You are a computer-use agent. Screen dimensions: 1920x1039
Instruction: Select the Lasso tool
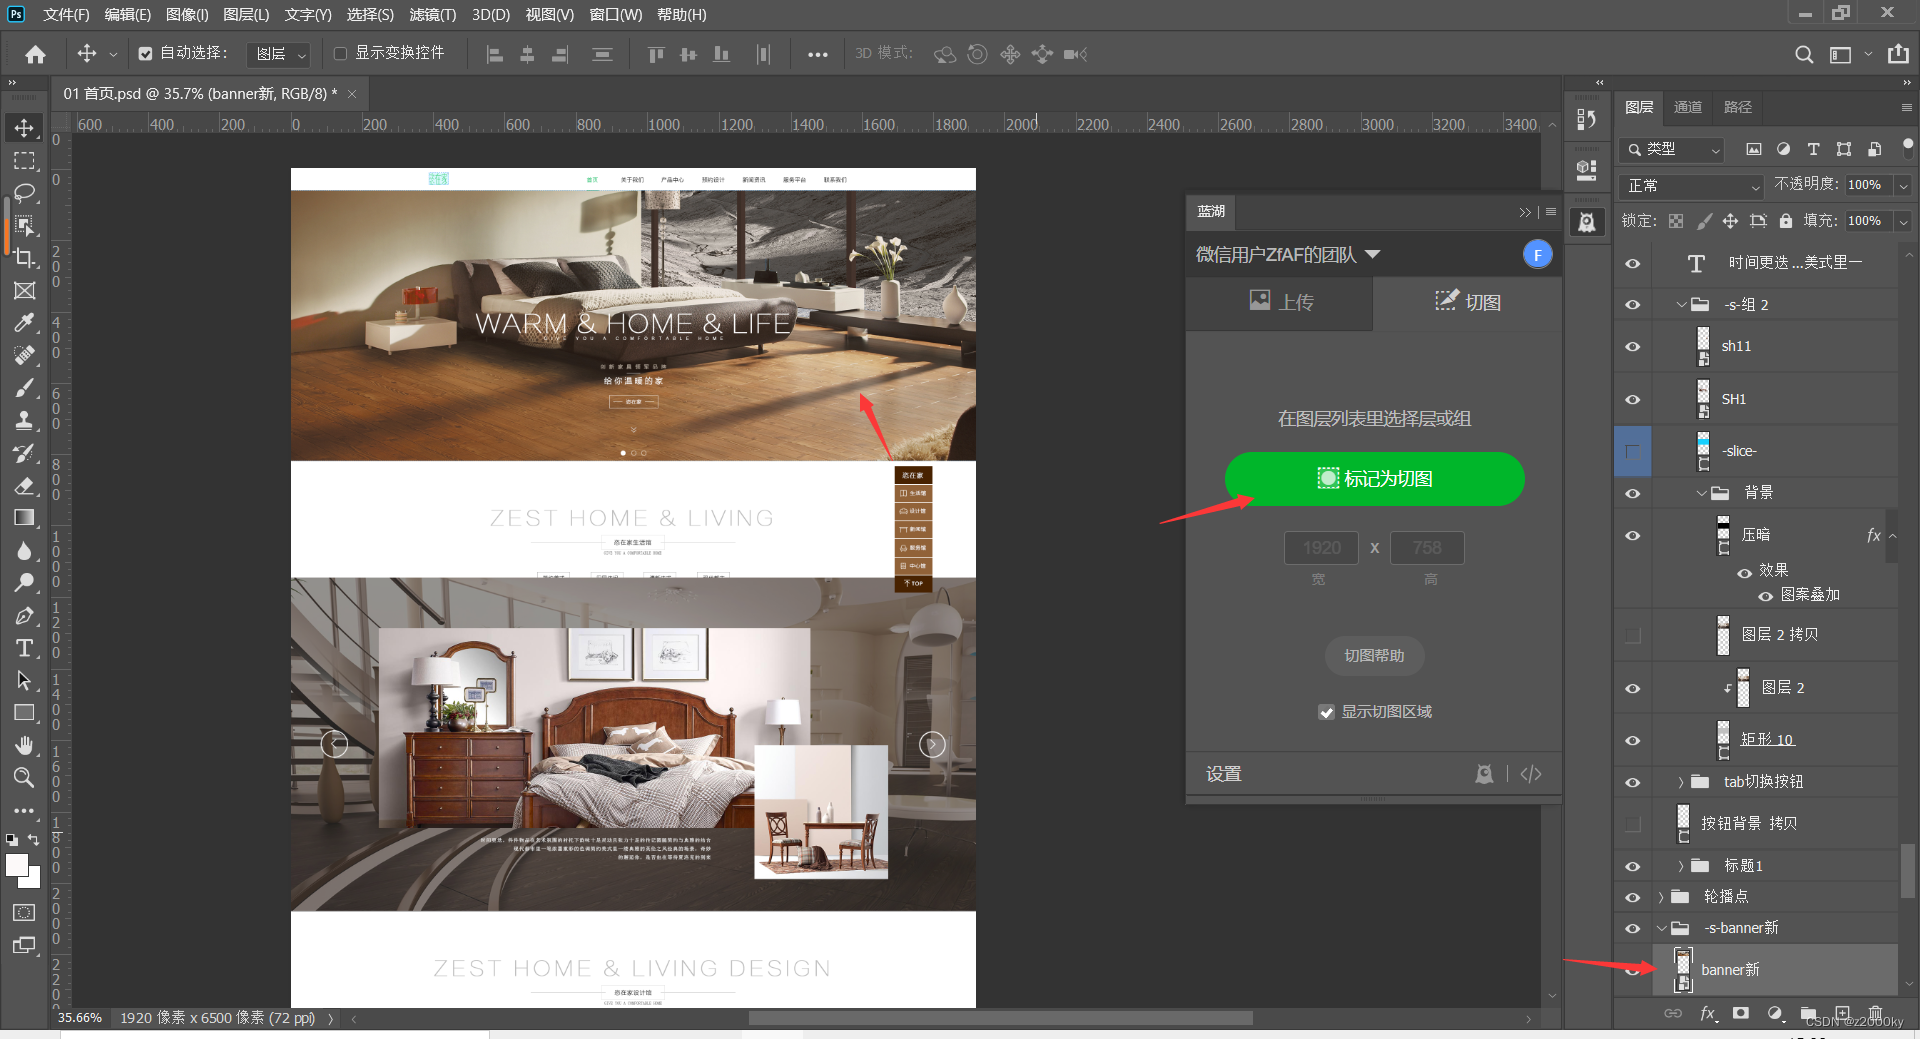tap(24, 192)
